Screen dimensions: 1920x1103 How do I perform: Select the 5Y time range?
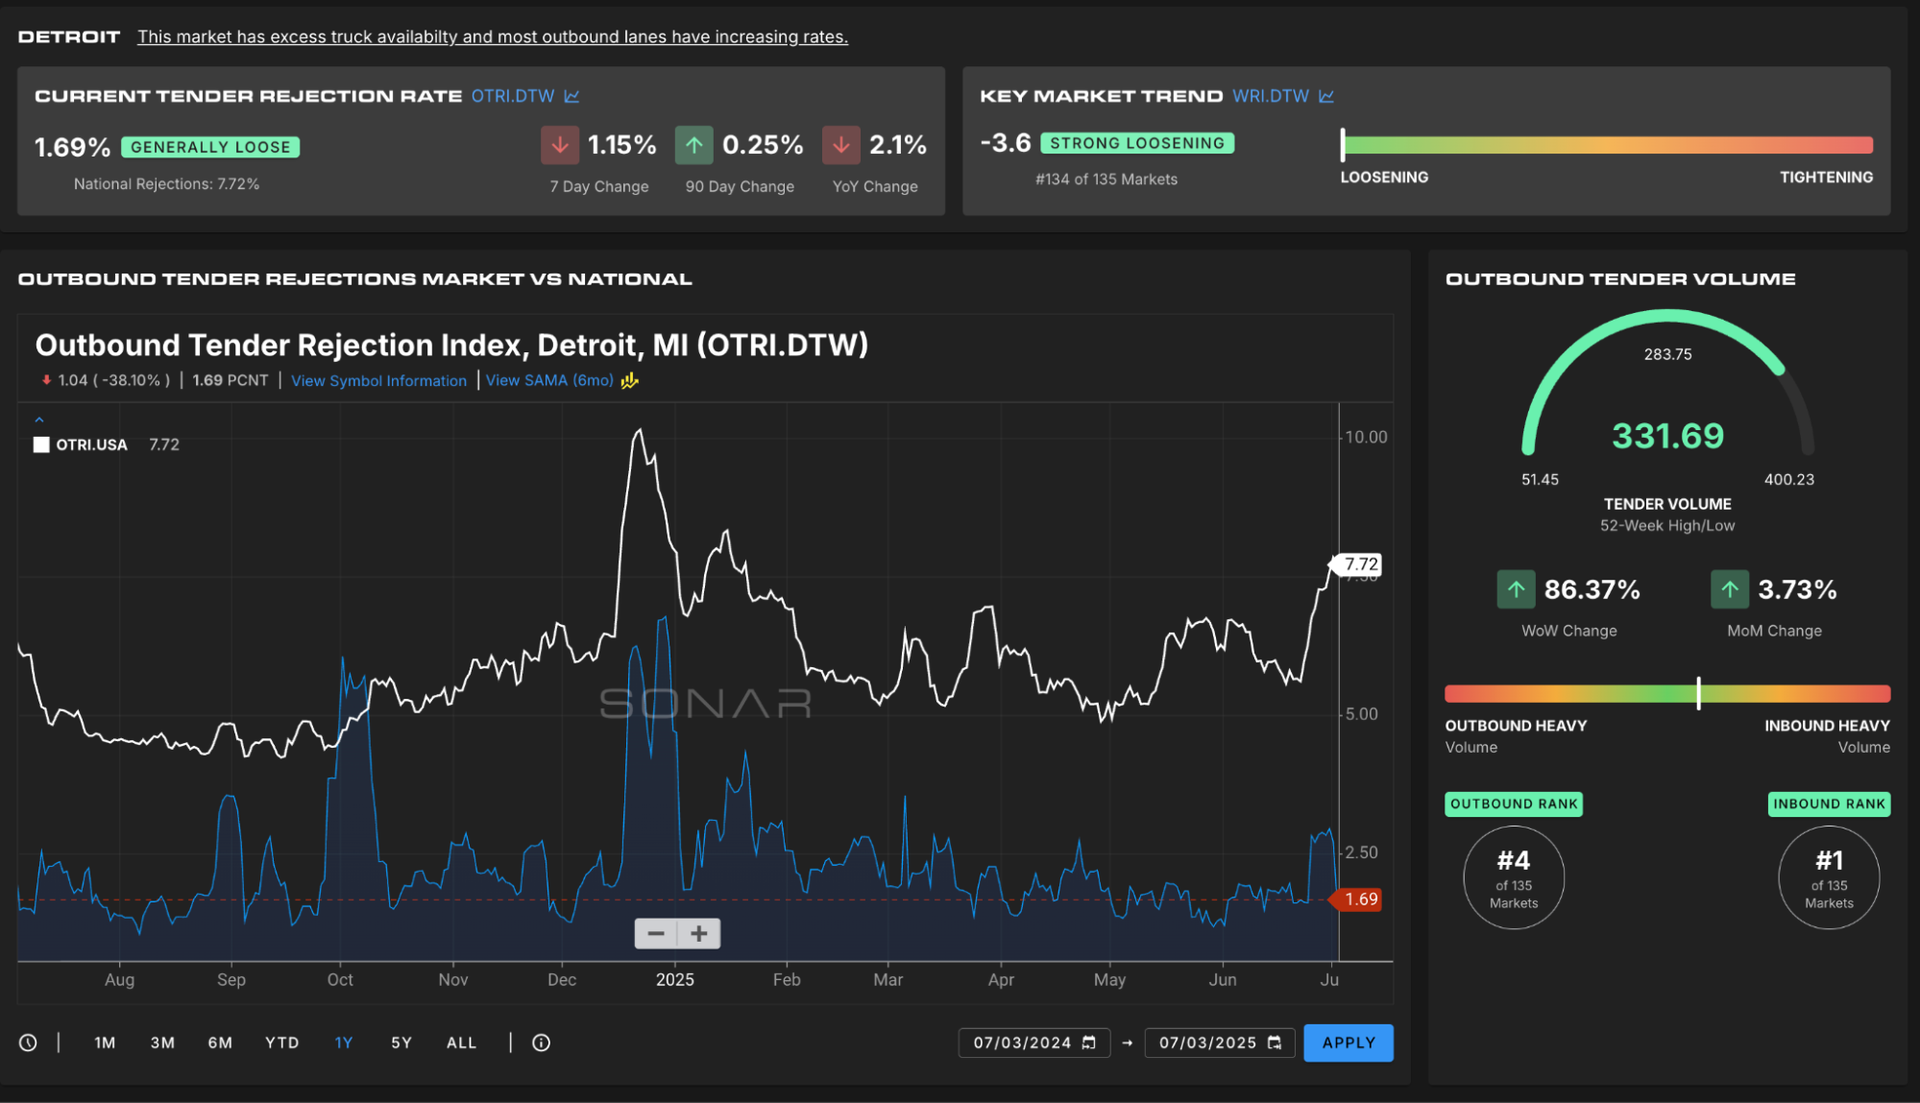point(401,1043)
